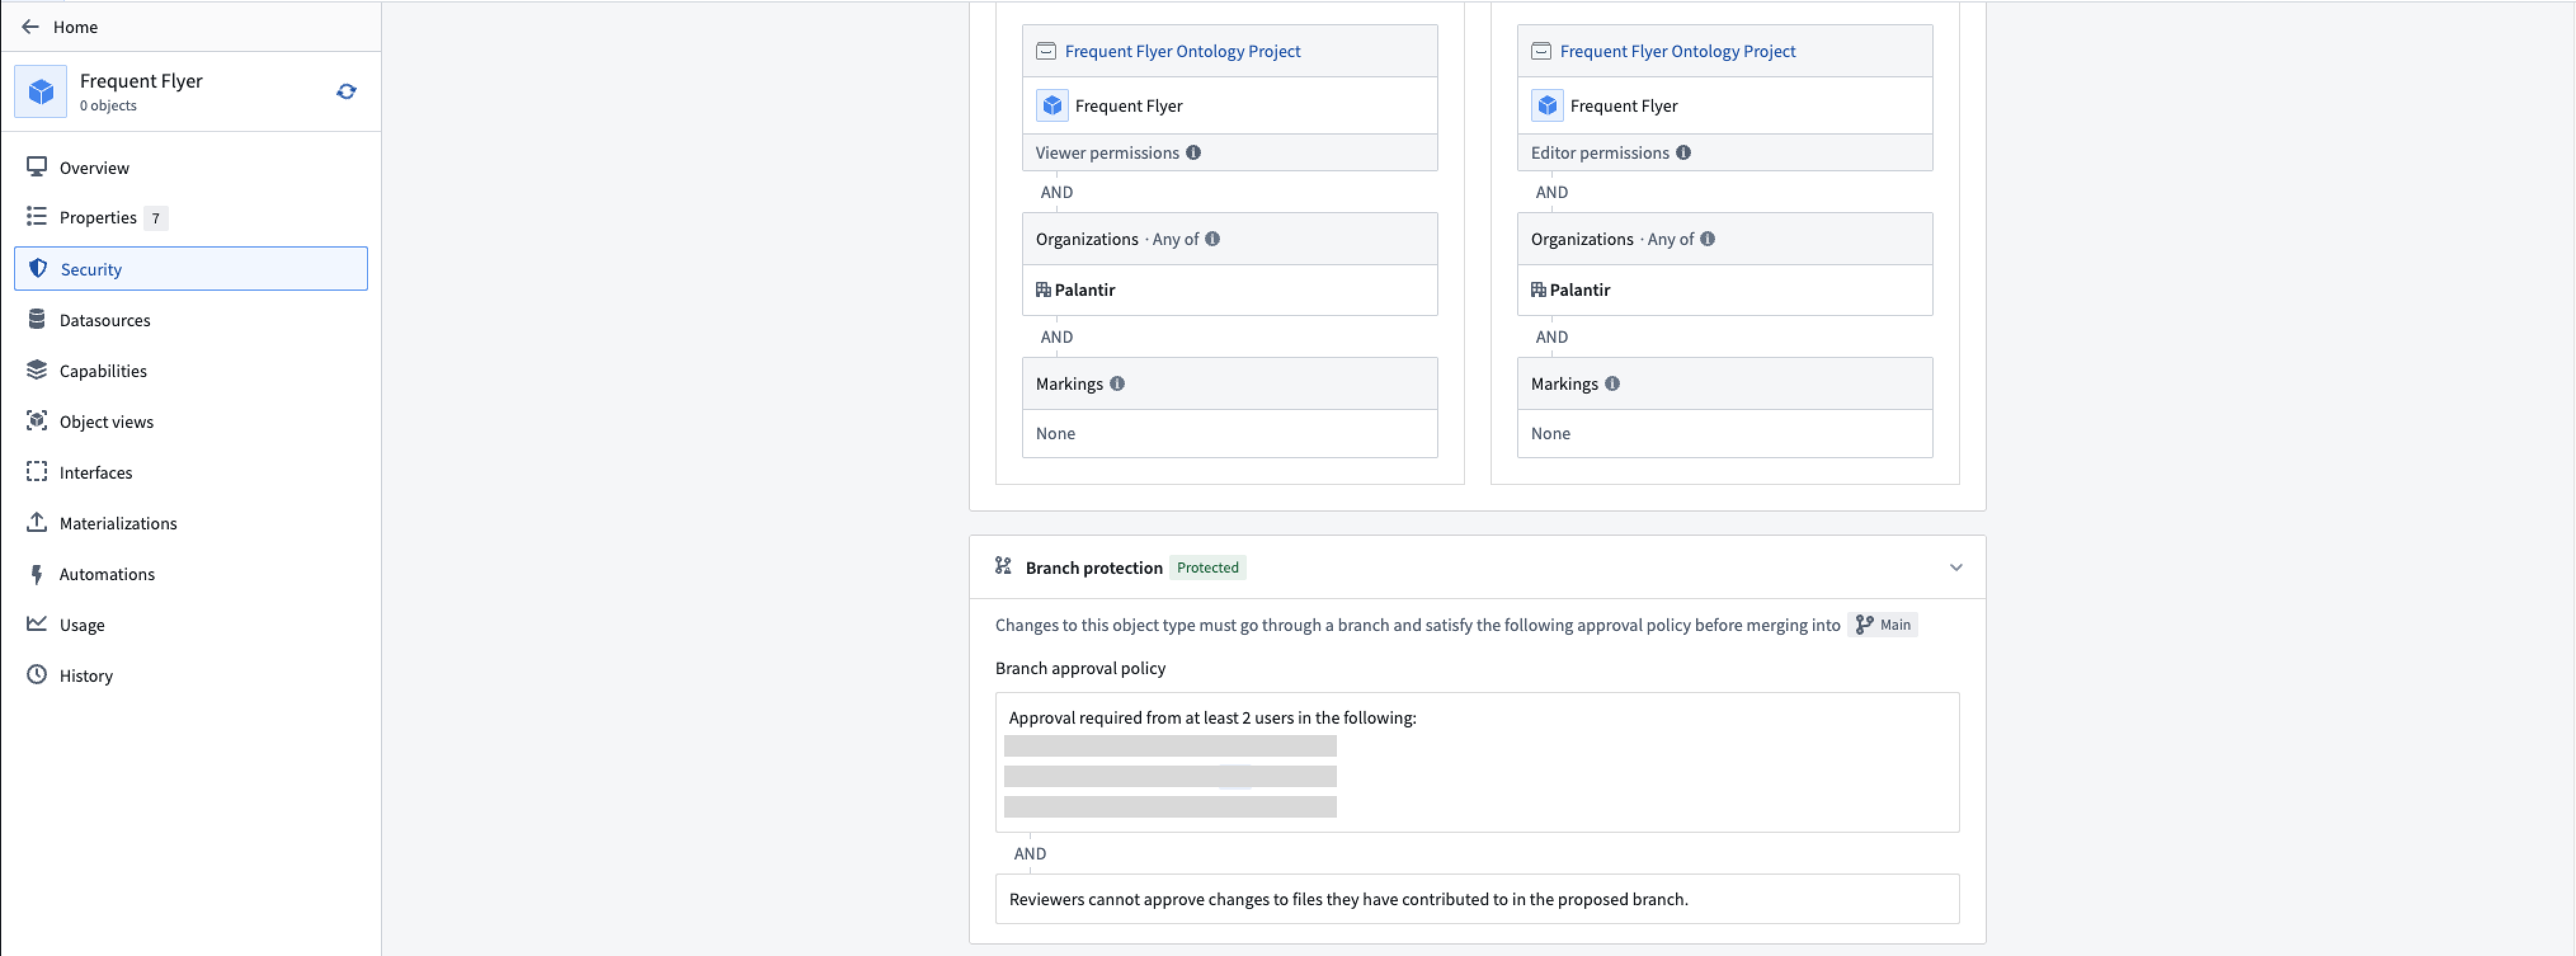Screen dimensions: 2576x956
Task: Open the Overview section
Action: (x=94, y=167)
